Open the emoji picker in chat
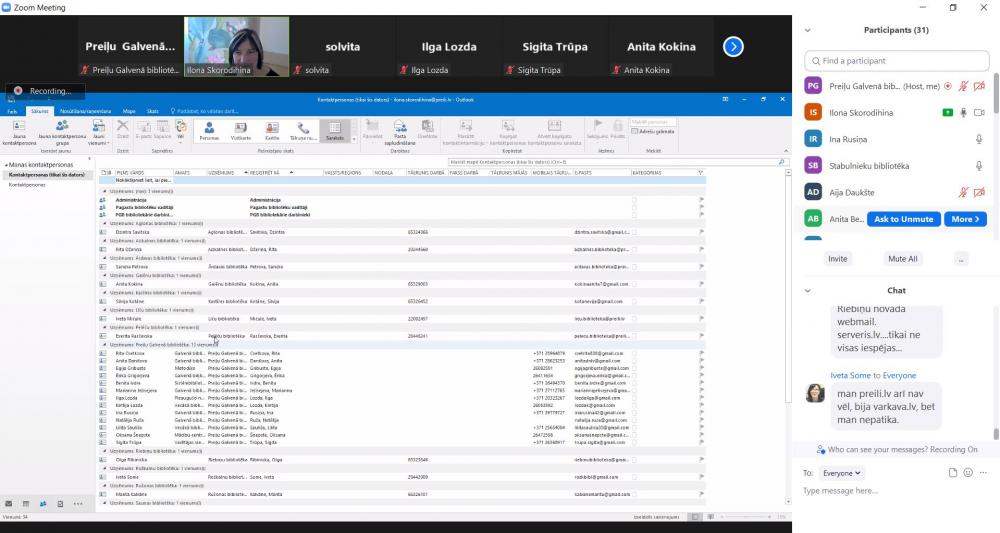This screenshot has height=533, width=1000. point(968,472)
